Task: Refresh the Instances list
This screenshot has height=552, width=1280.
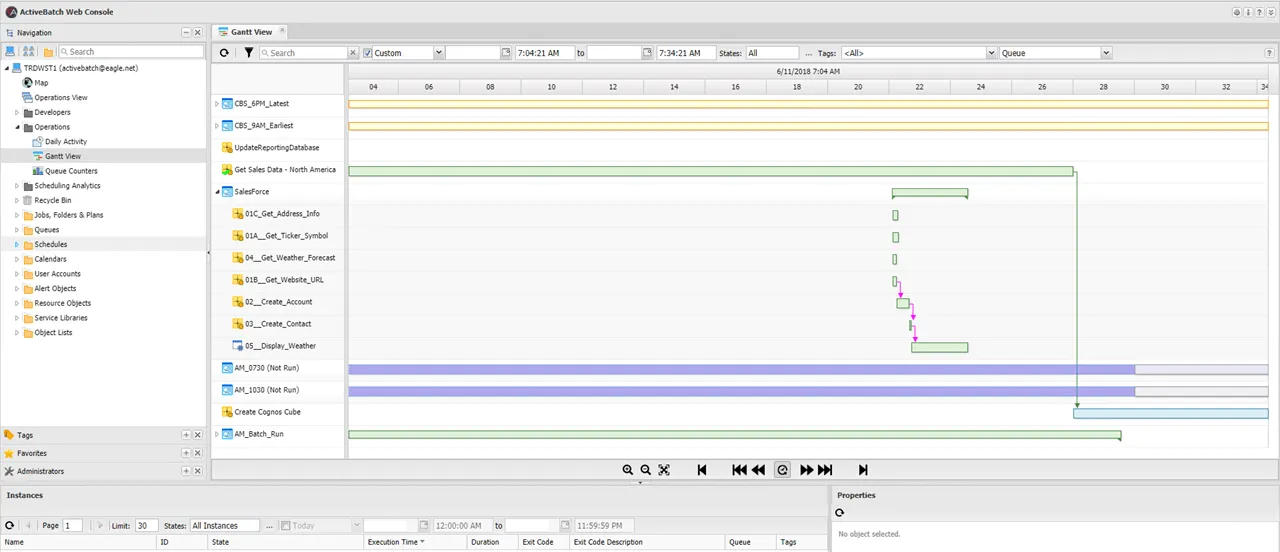Action: pos(9,525)
